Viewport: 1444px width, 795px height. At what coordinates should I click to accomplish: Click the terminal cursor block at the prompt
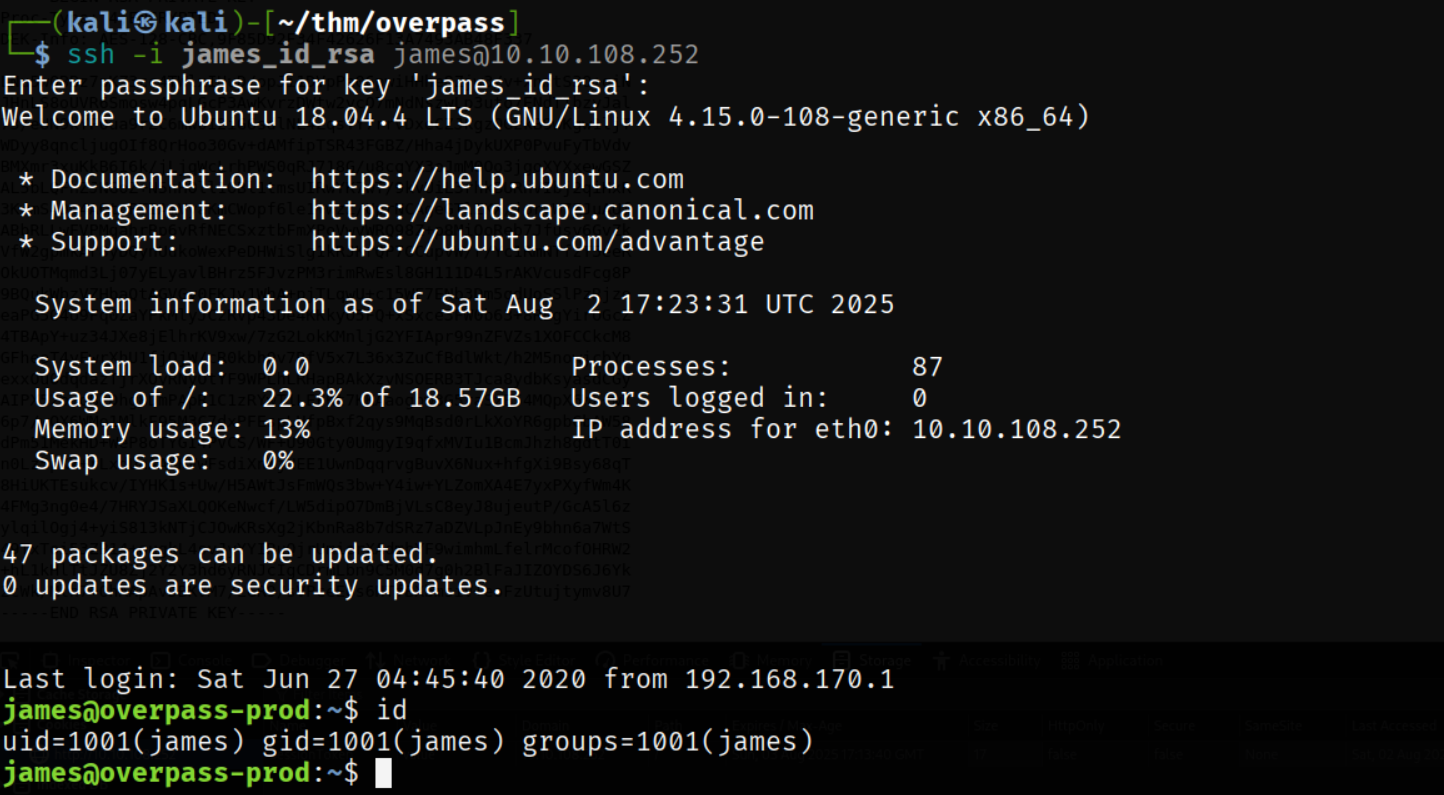coord(383,773)
